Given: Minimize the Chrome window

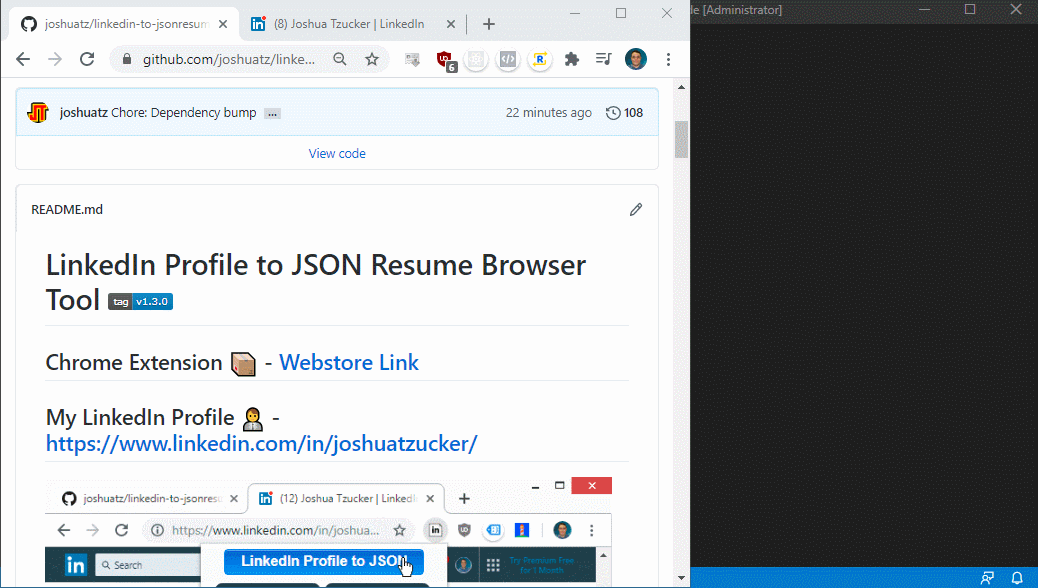Looking at the screenshot, I should pos(575,13).
